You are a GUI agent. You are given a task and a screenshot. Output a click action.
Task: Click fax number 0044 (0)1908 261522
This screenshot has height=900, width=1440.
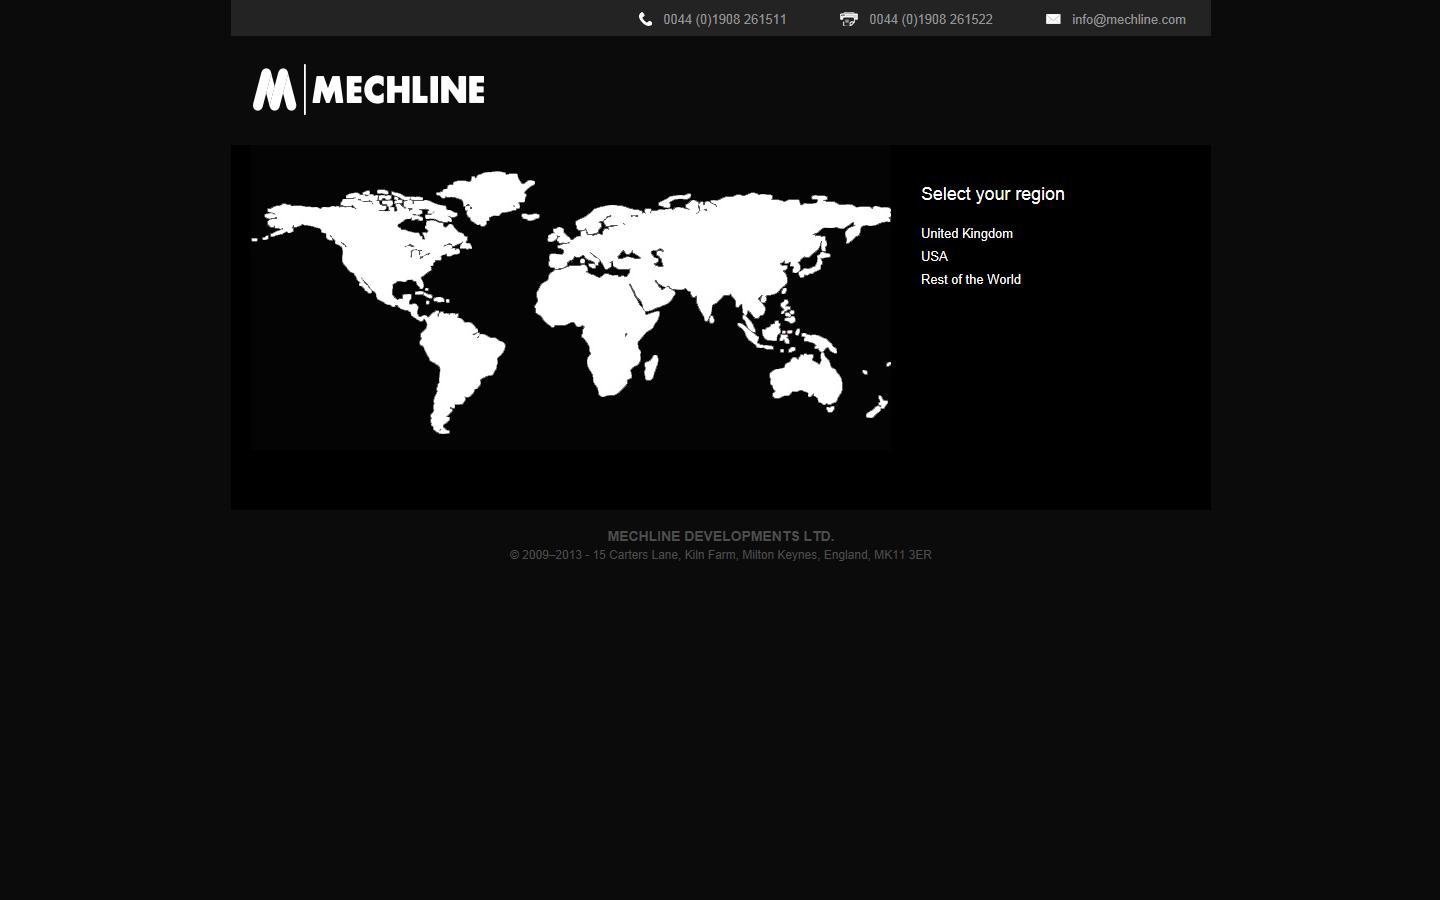point(930,19)
